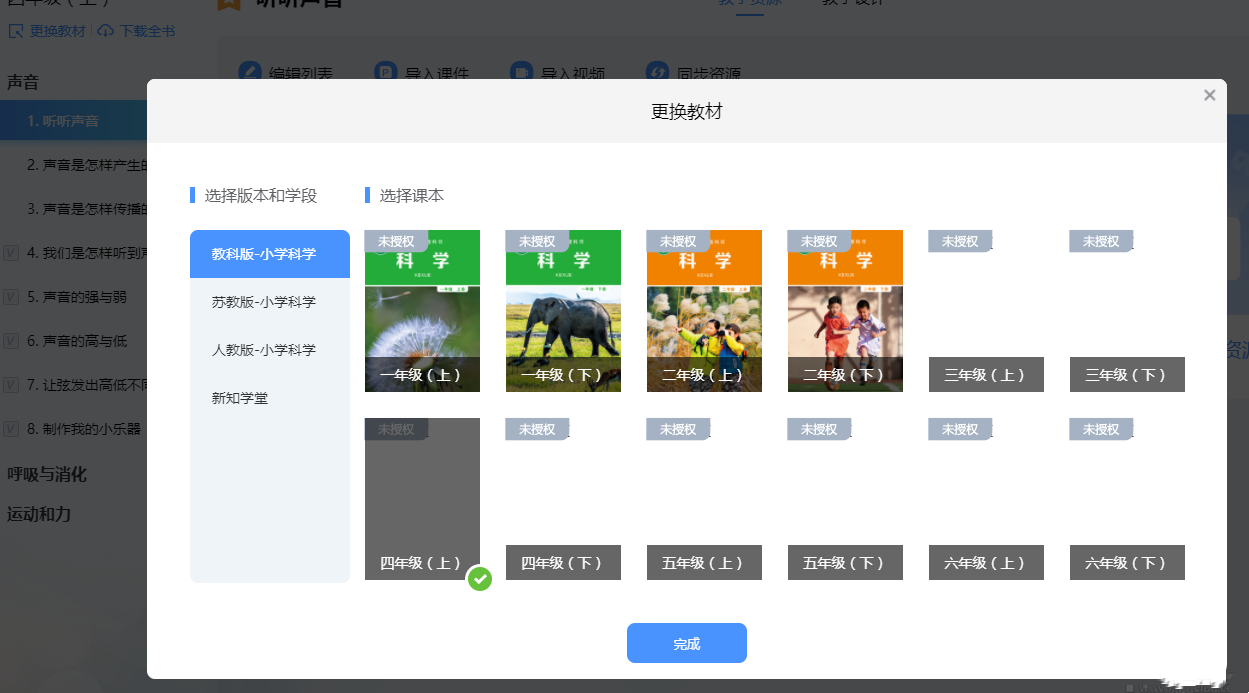Choose the 六年级（上） textbook
Viewport: 1249px width, 693px height.
986,499
